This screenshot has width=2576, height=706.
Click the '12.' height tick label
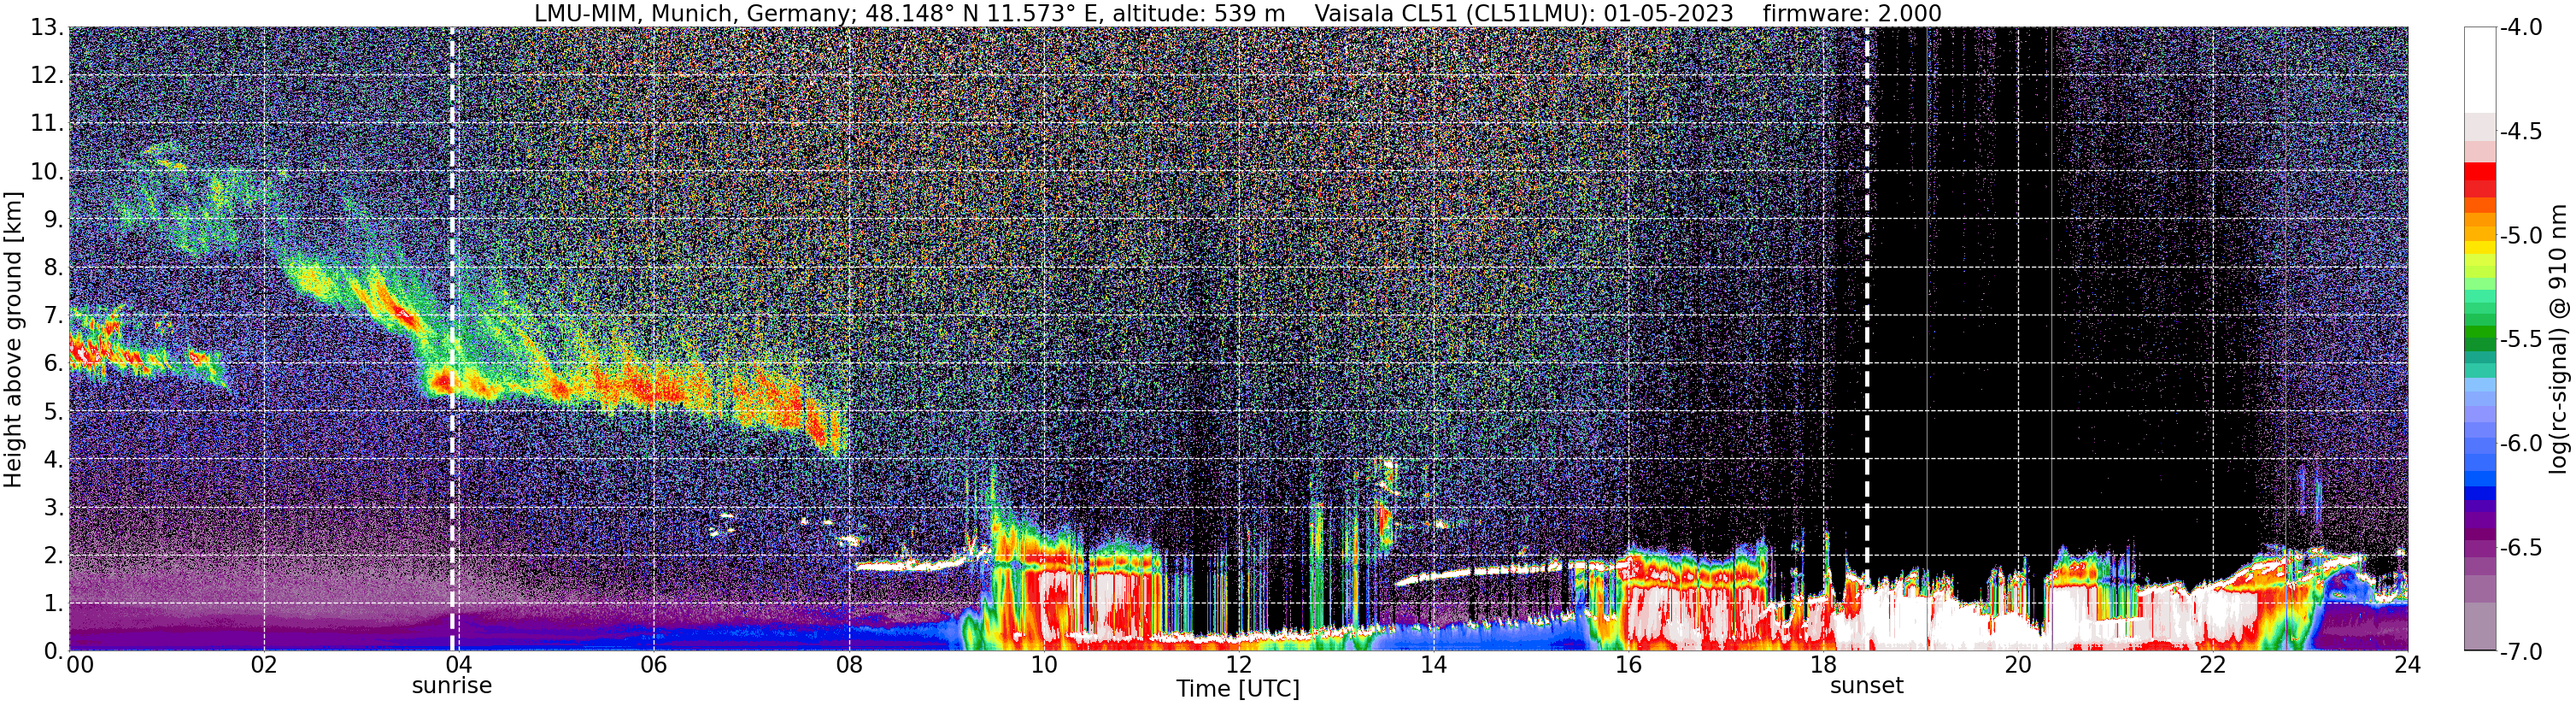[47, 76]
